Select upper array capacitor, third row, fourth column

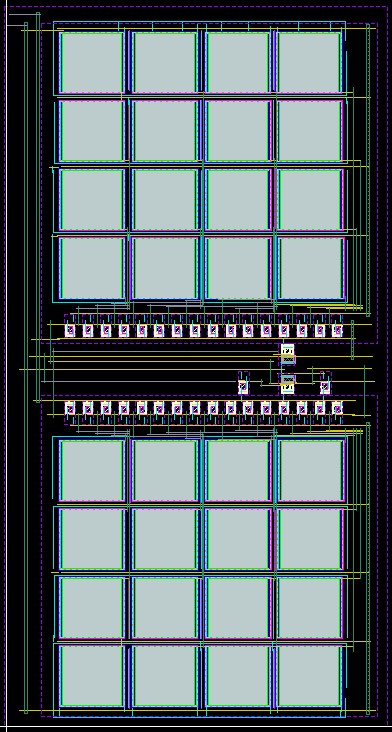309,200
